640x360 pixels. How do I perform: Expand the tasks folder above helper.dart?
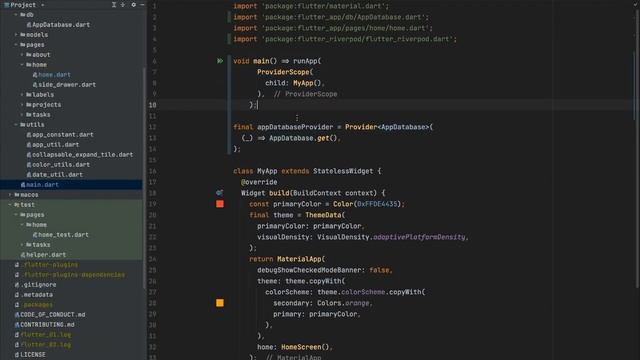pyautogui.click(x=22, y=244)
